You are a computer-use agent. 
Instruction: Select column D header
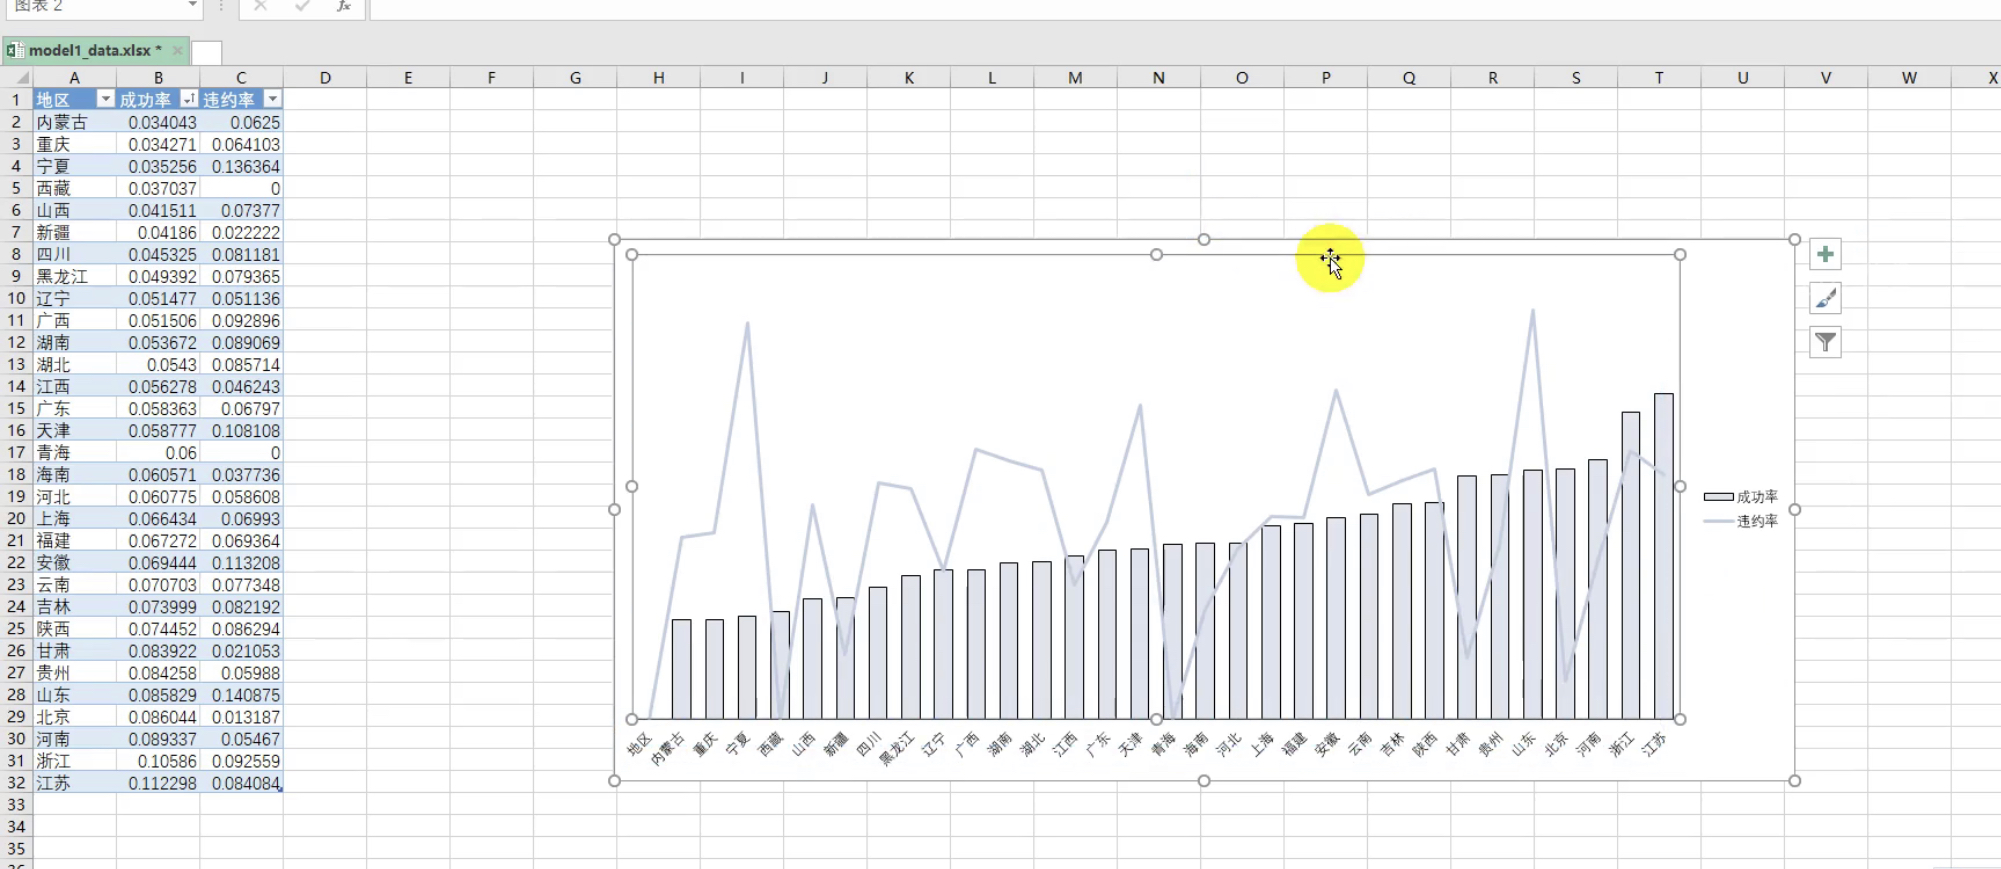(x=325, y=77)
